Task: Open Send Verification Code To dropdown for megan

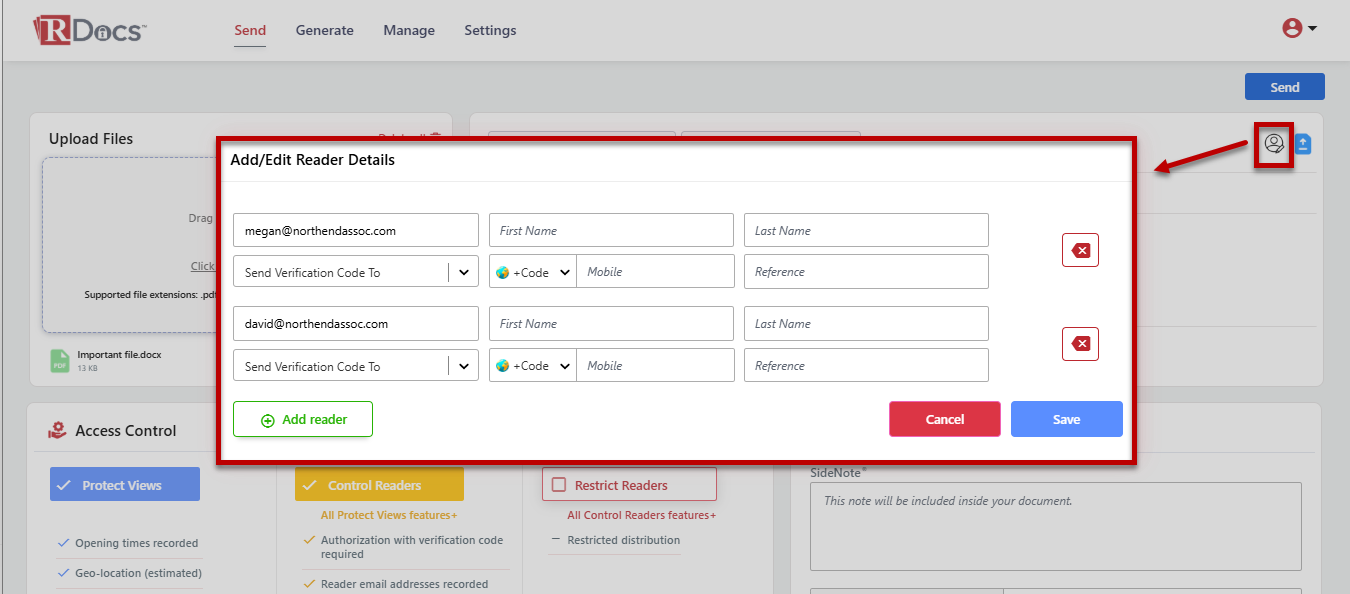Action: click(355, 272)
